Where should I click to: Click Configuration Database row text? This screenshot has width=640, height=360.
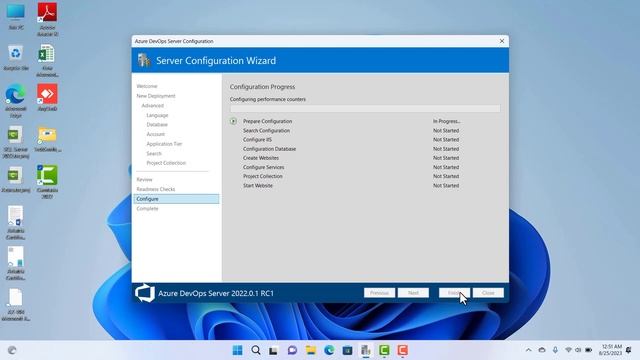point(269,149)
